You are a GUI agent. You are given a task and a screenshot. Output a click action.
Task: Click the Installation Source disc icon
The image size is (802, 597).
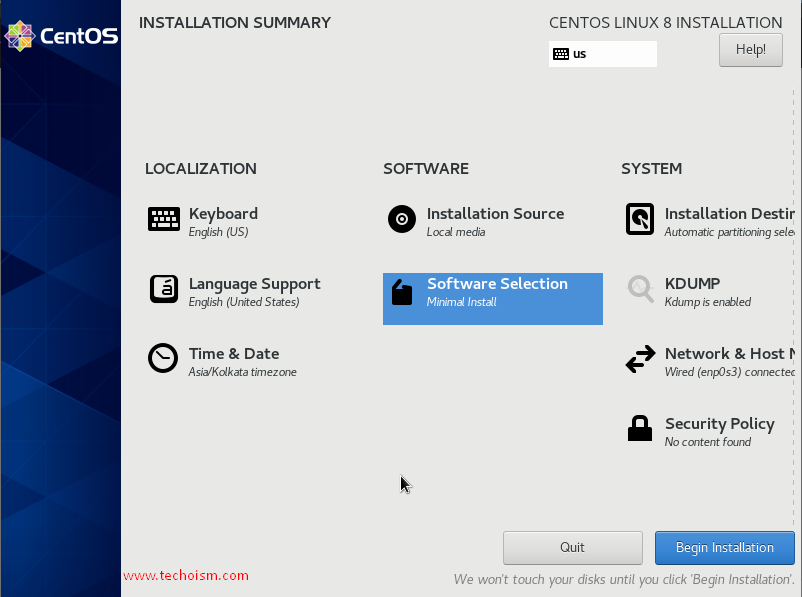(x=402, y=220)
